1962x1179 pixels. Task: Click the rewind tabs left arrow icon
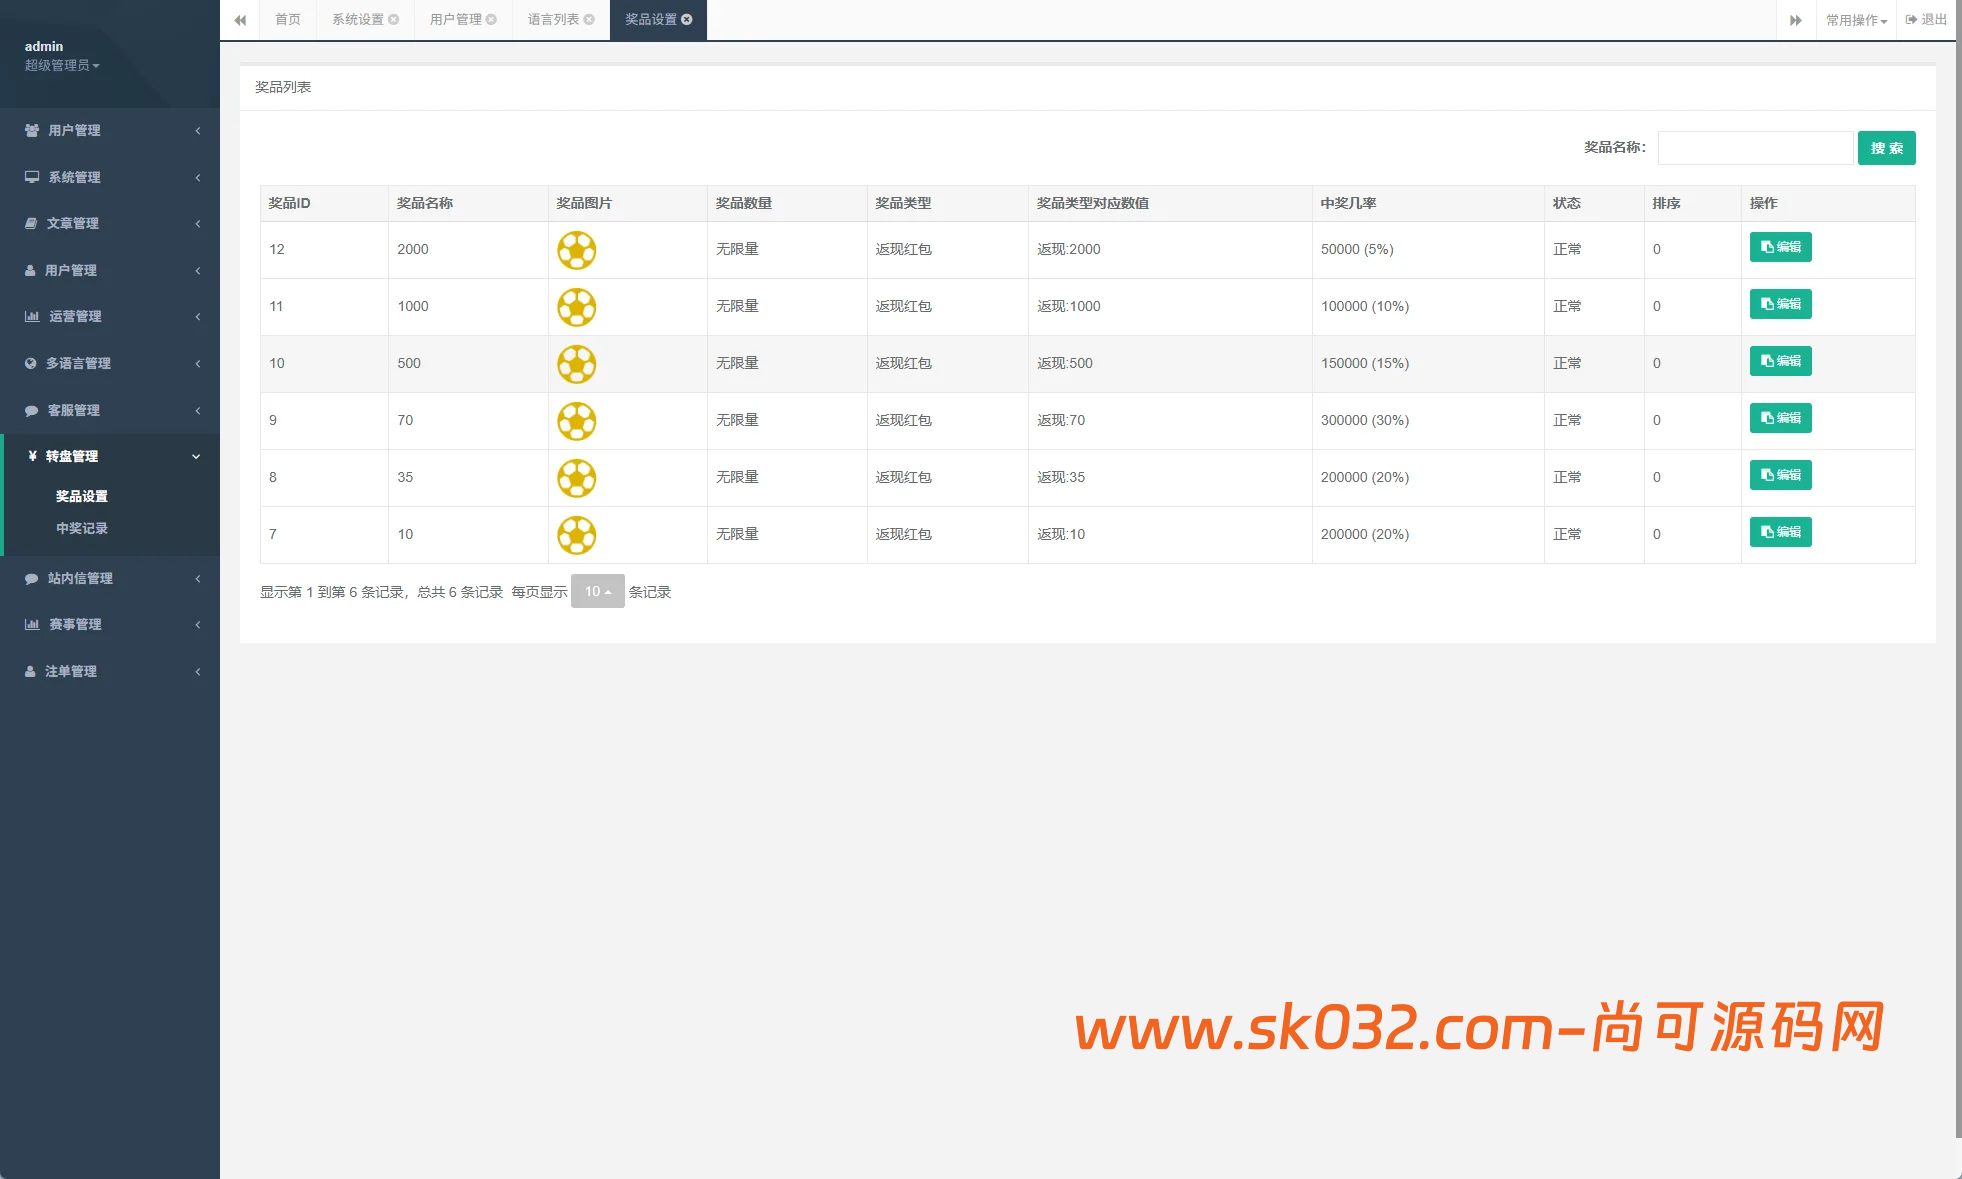[240, 20]
